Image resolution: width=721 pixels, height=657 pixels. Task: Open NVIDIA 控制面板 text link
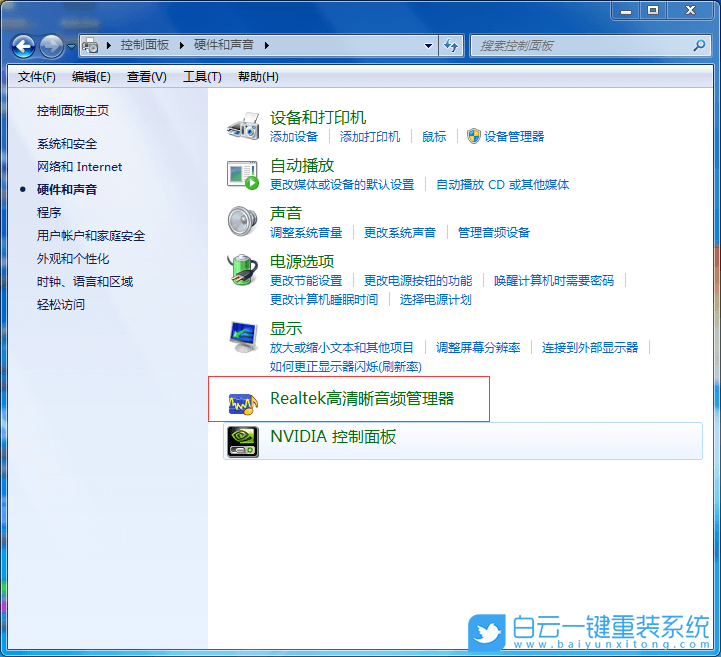click(333, 437)
